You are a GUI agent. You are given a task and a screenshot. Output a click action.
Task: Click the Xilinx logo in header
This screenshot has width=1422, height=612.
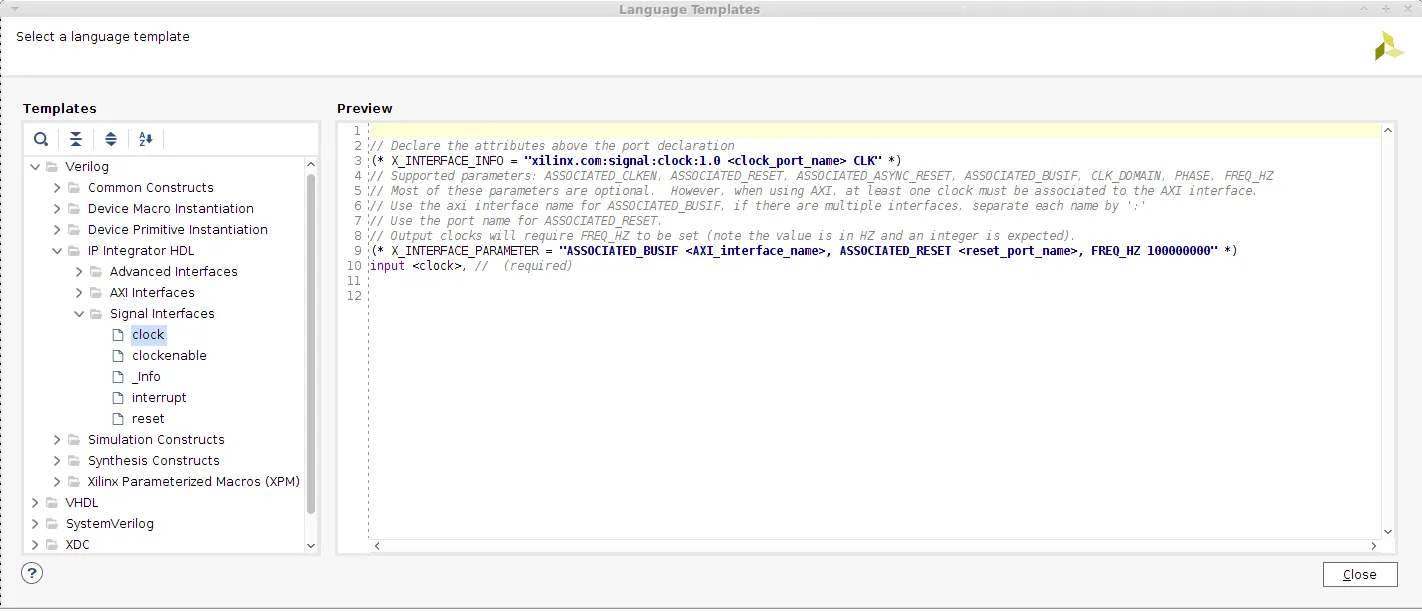coord(1389,45)
